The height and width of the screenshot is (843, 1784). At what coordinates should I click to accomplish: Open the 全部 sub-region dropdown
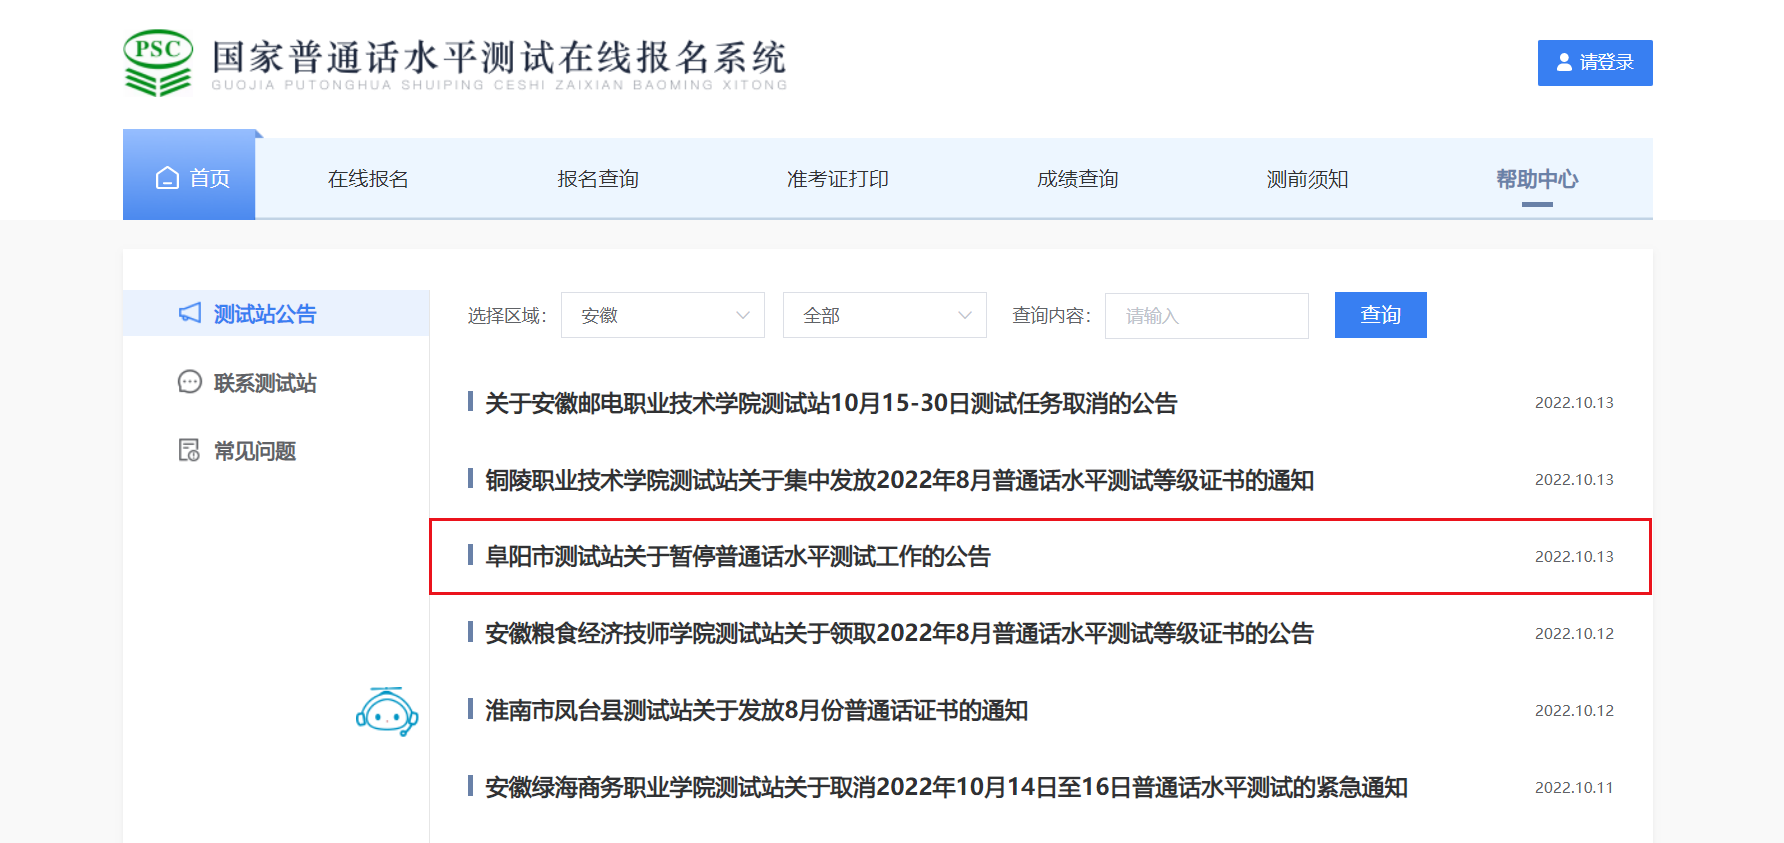tap(885, 315)
